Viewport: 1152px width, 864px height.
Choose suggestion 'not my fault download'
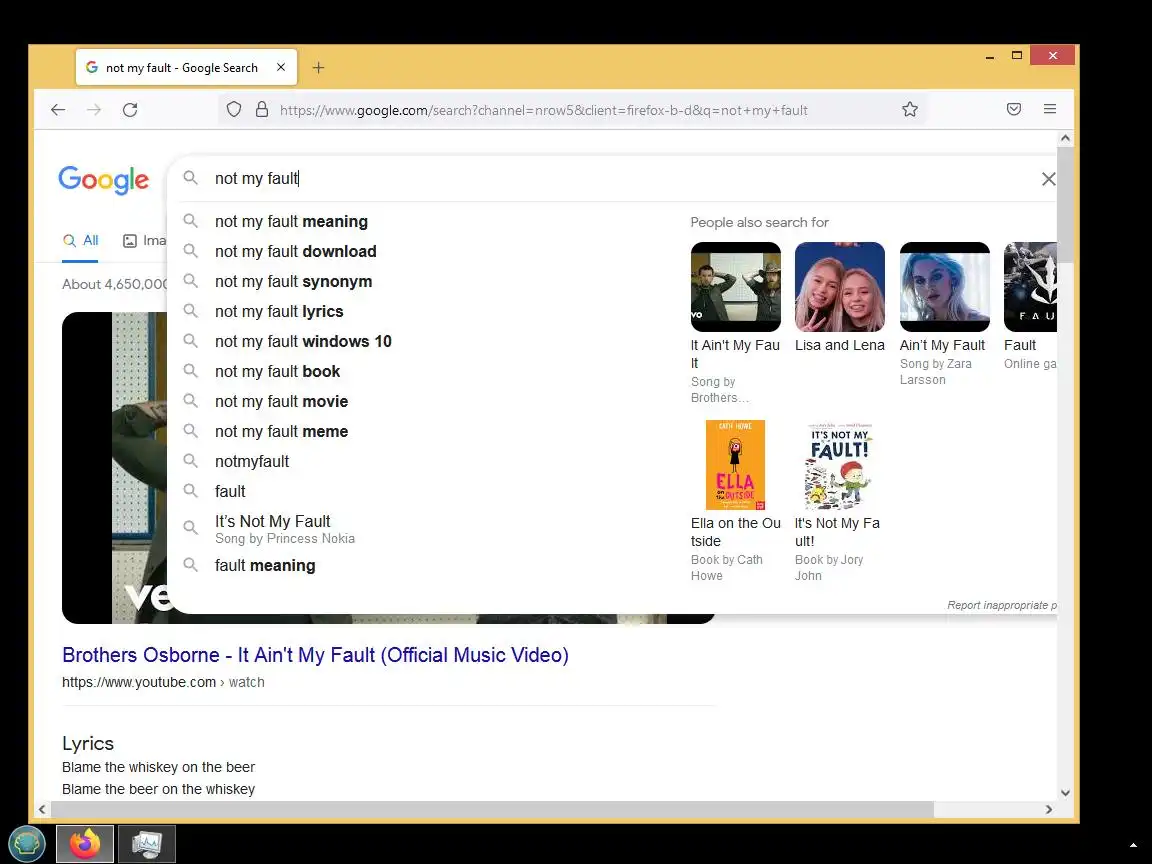[x=295, y=251]
